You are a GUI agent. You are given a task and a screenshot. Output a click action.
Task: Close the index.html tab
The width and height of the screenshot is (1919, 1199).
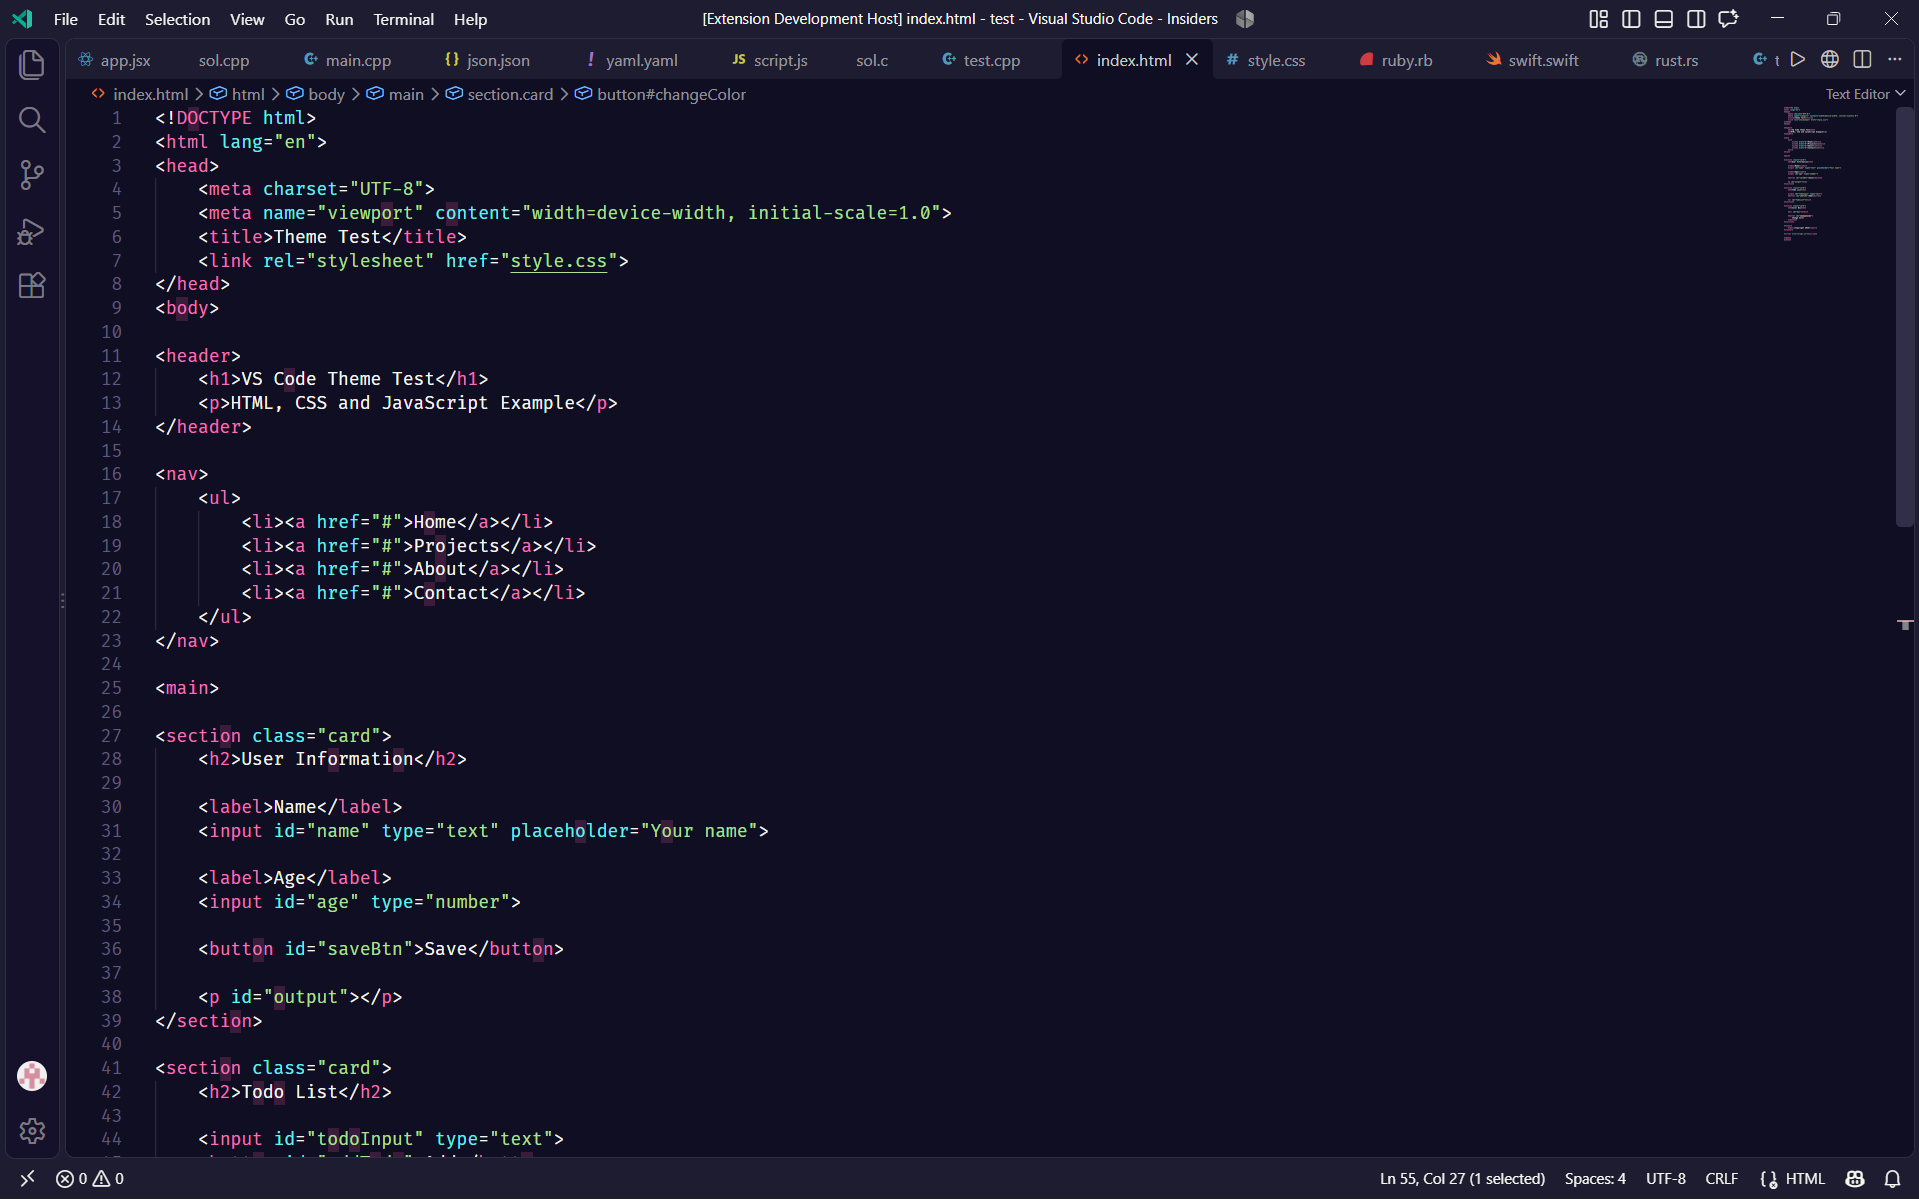pos(1192,60)
